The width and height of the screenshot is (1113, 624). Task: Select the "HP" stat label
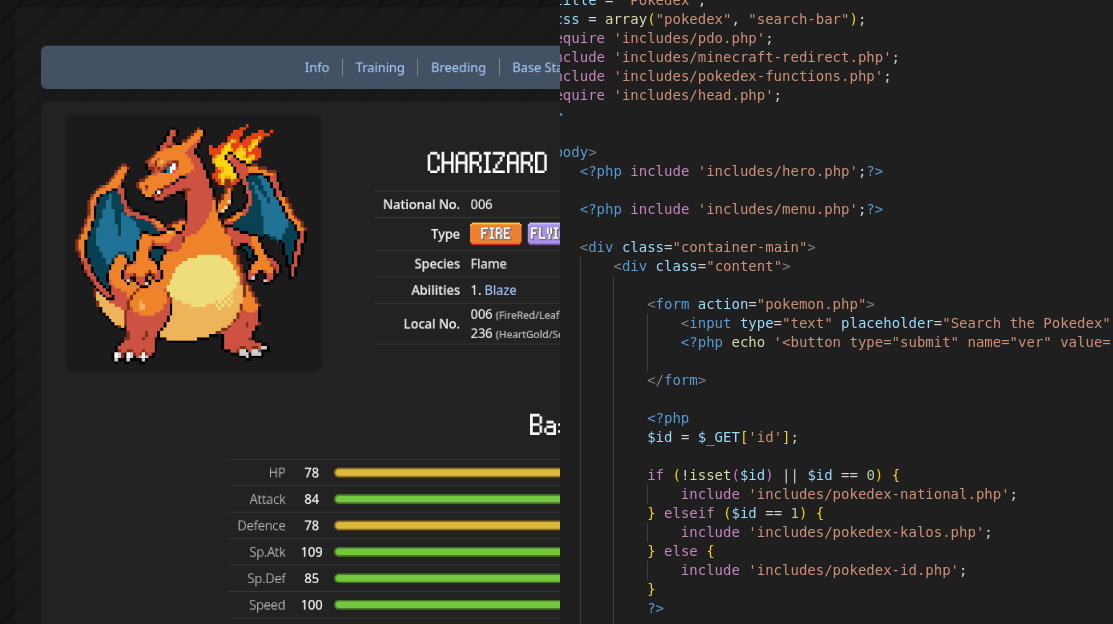277,473
